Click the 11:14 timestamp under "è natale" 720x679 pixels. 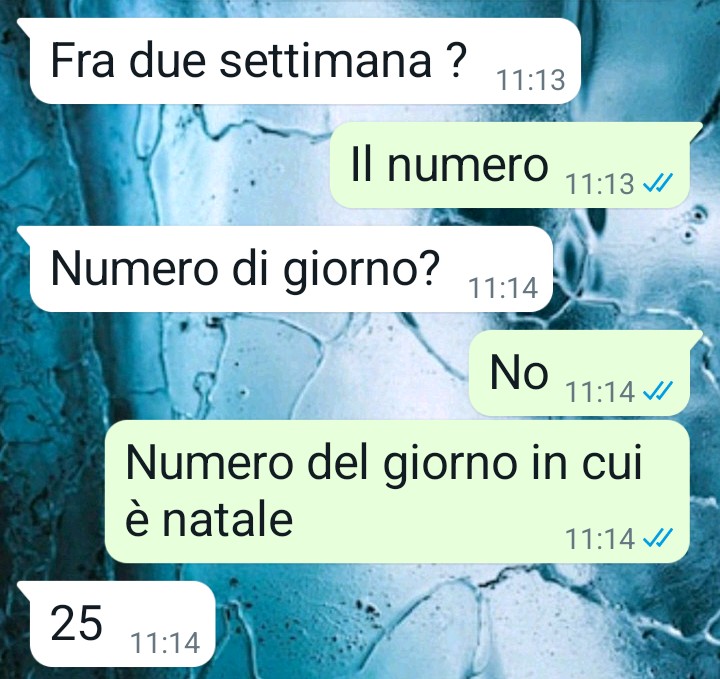600,539
